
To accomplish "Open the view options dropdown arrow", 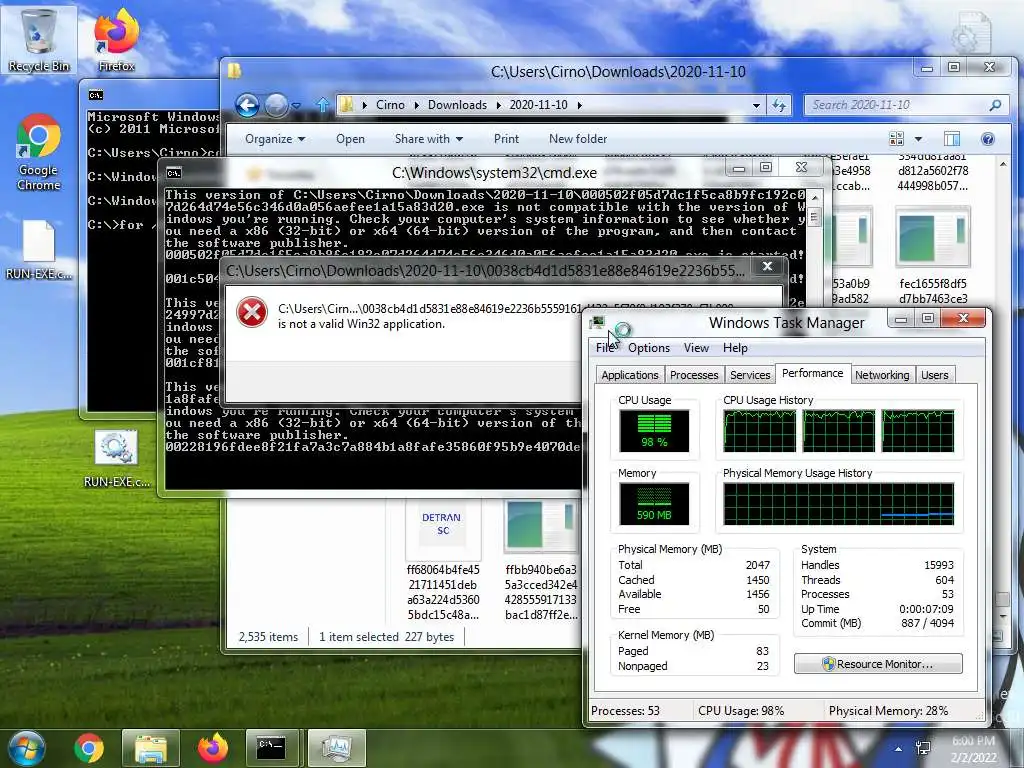I will coord(918,138).
